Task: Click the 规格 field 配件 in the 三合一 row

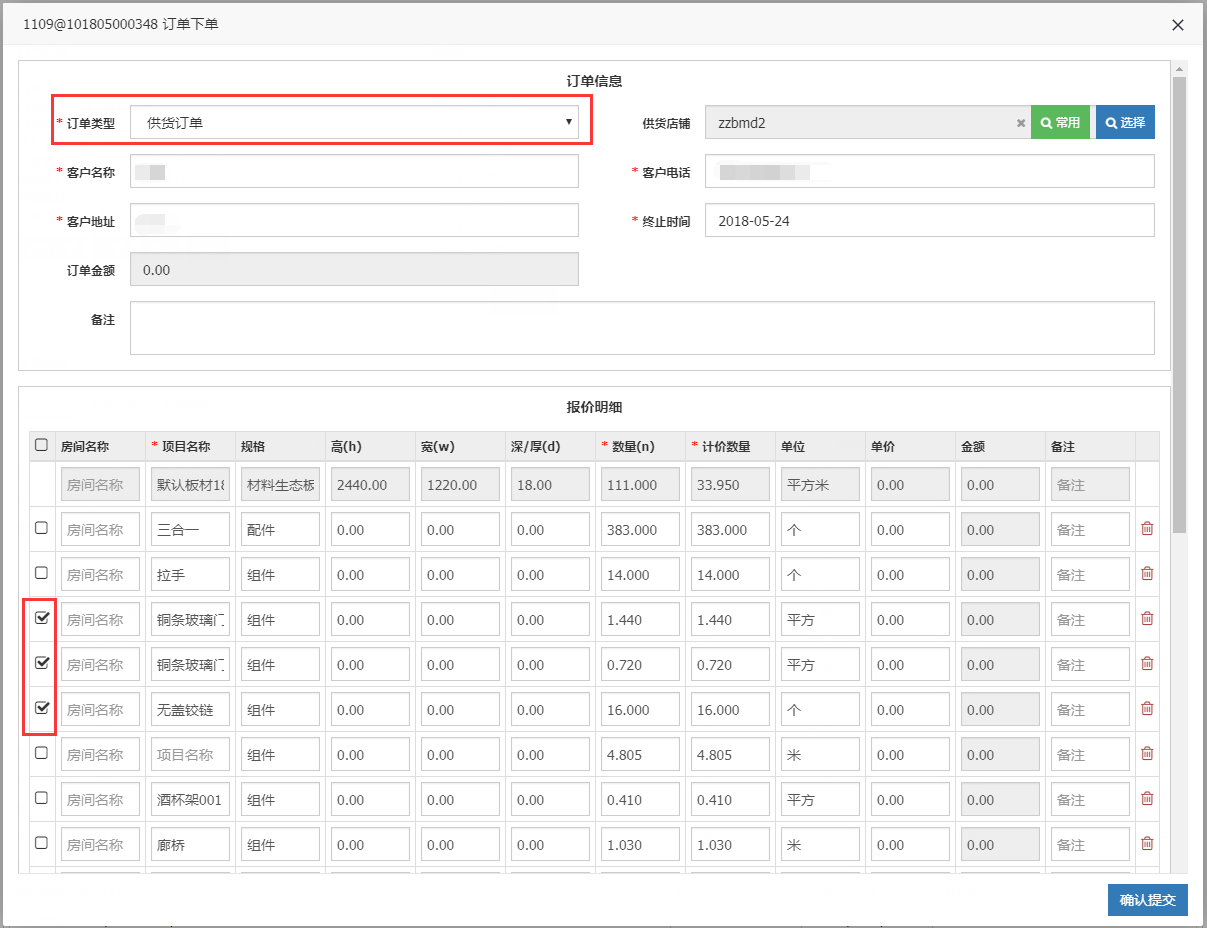Action: (x=280, y=530)
